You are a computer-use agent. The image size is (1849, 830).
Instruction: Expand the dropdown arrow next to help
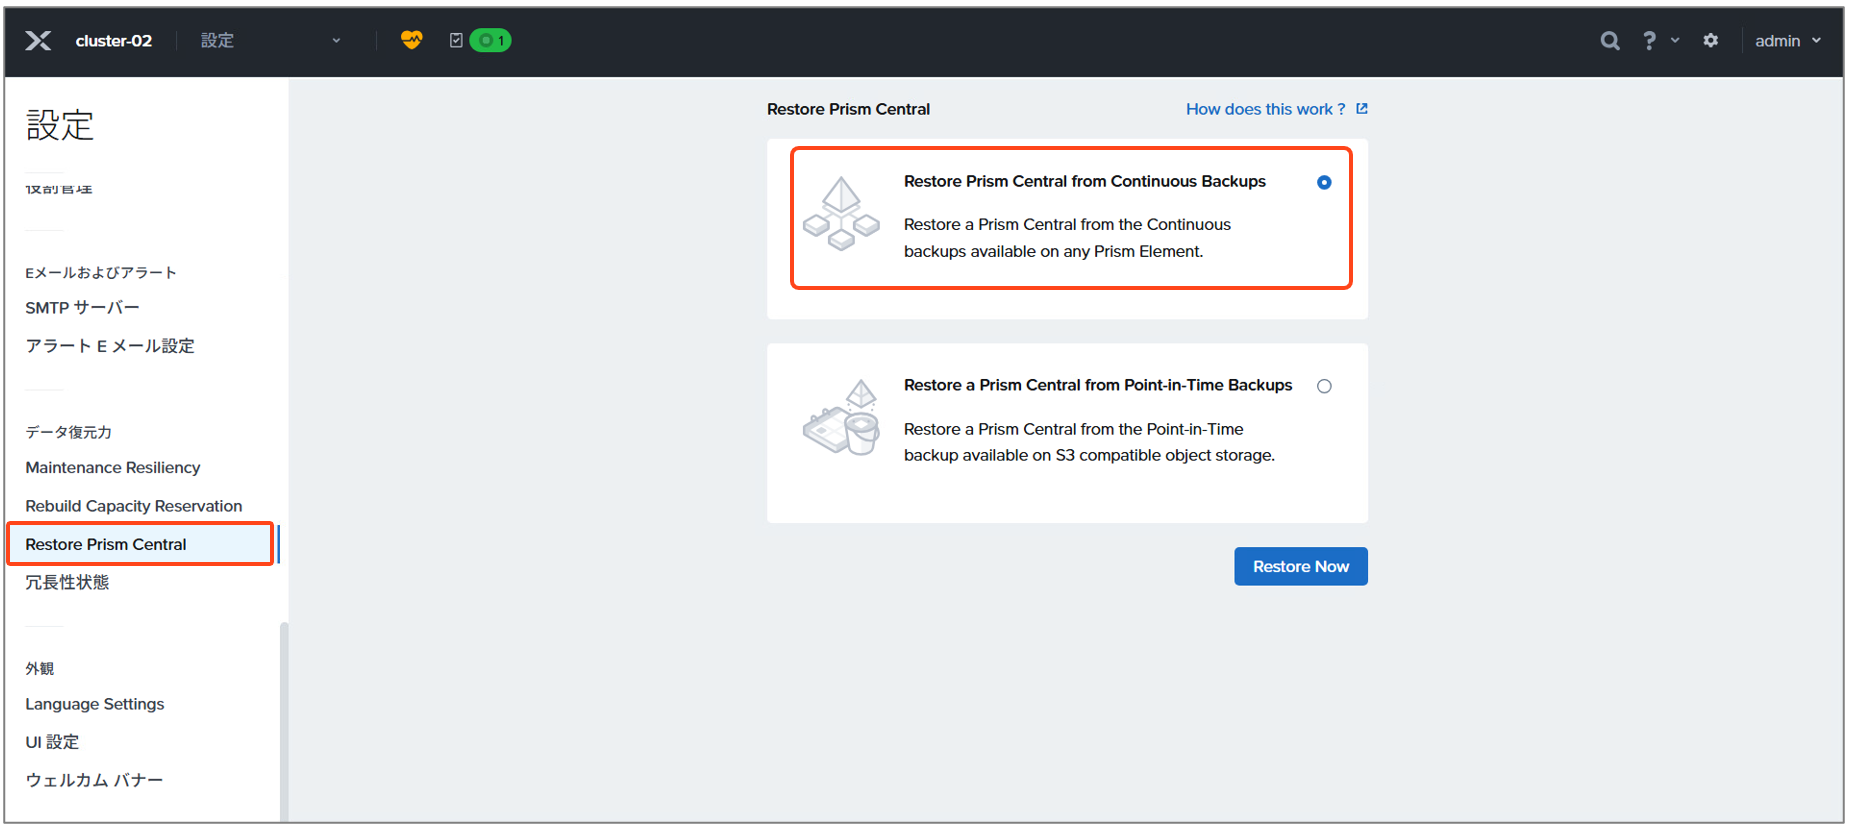point(1675,41)
